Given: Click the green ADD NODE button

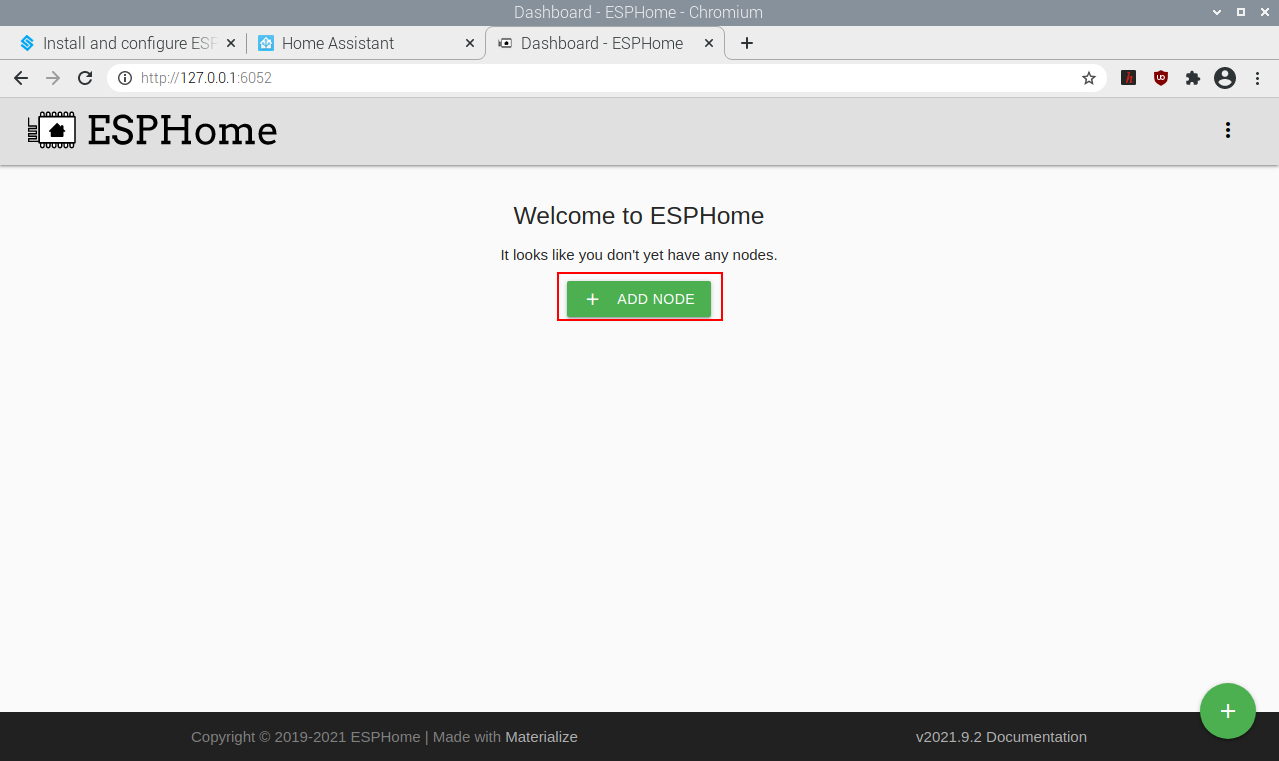Looking at the screenshot, I should [x=639, y=299].
